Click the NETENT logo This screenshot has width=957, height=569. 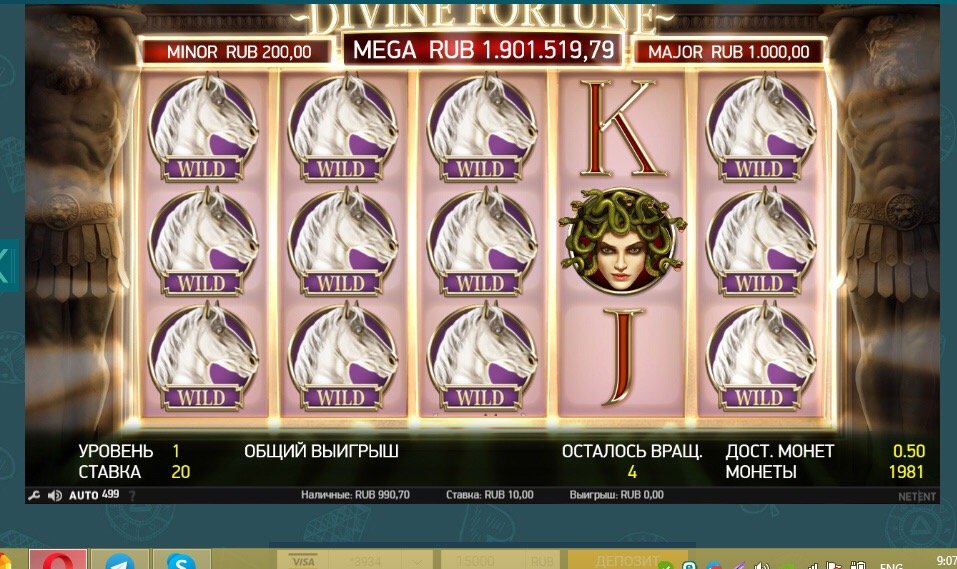[917, 496]
